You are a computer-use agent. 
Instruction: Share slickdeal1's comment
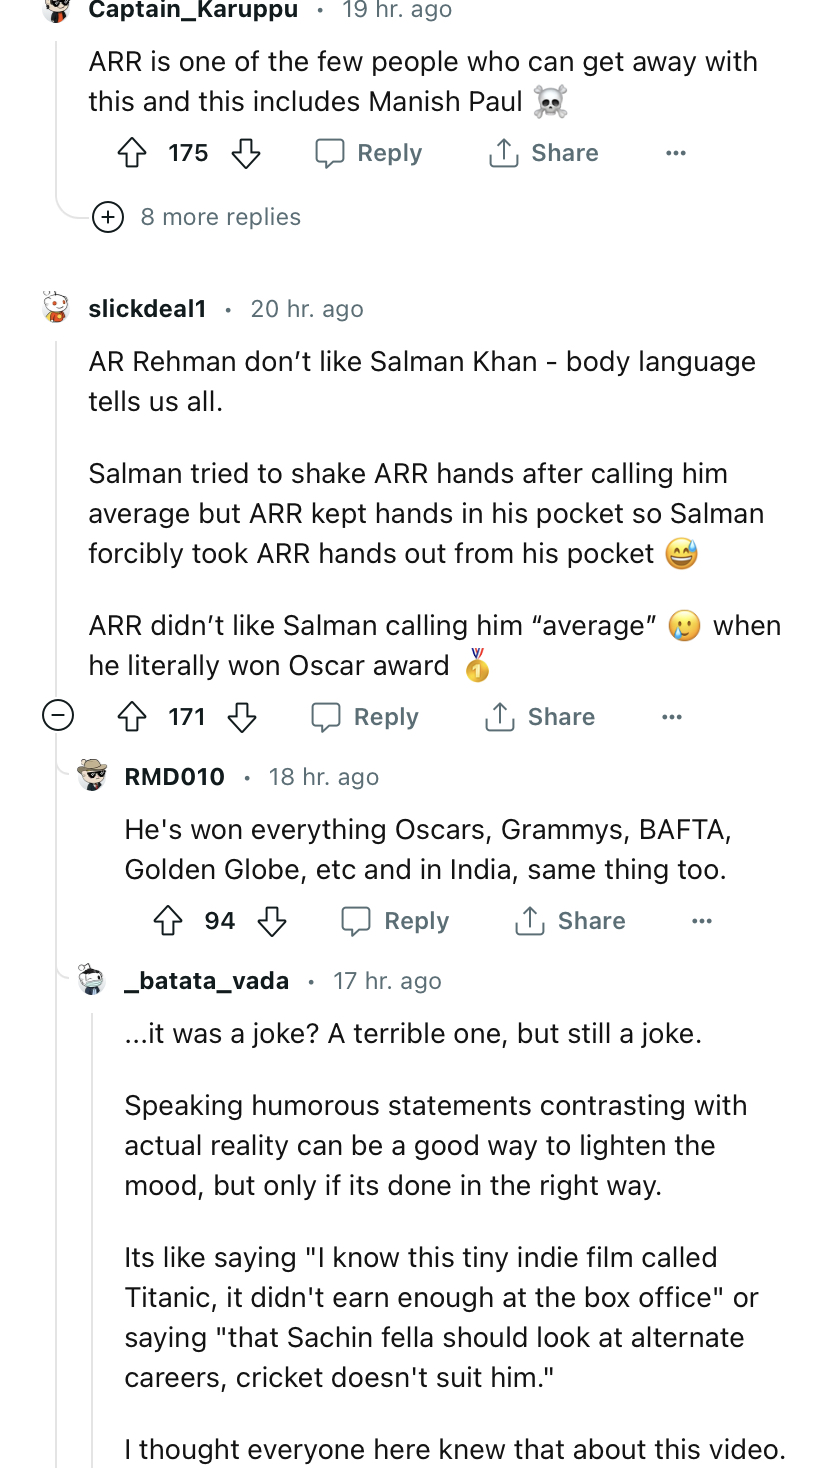tap(540, 717)
